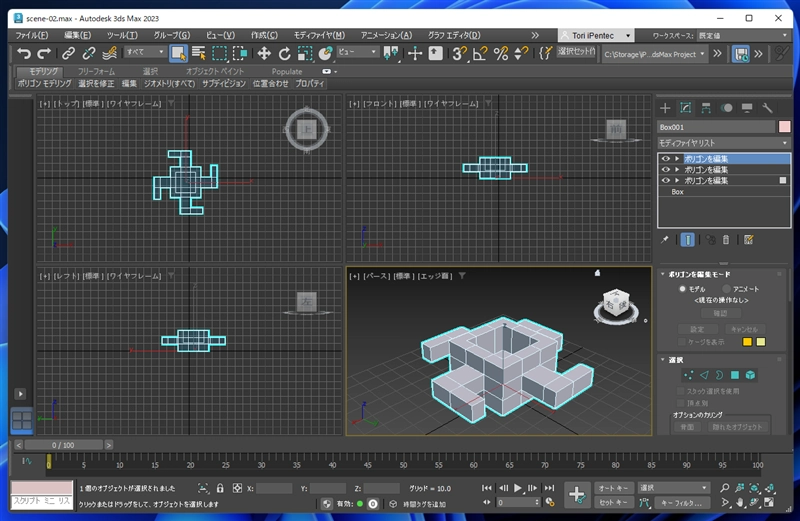Click the Rectangular Selection Region icon
This screenshot has width=800, height=521.
[219, 53]
